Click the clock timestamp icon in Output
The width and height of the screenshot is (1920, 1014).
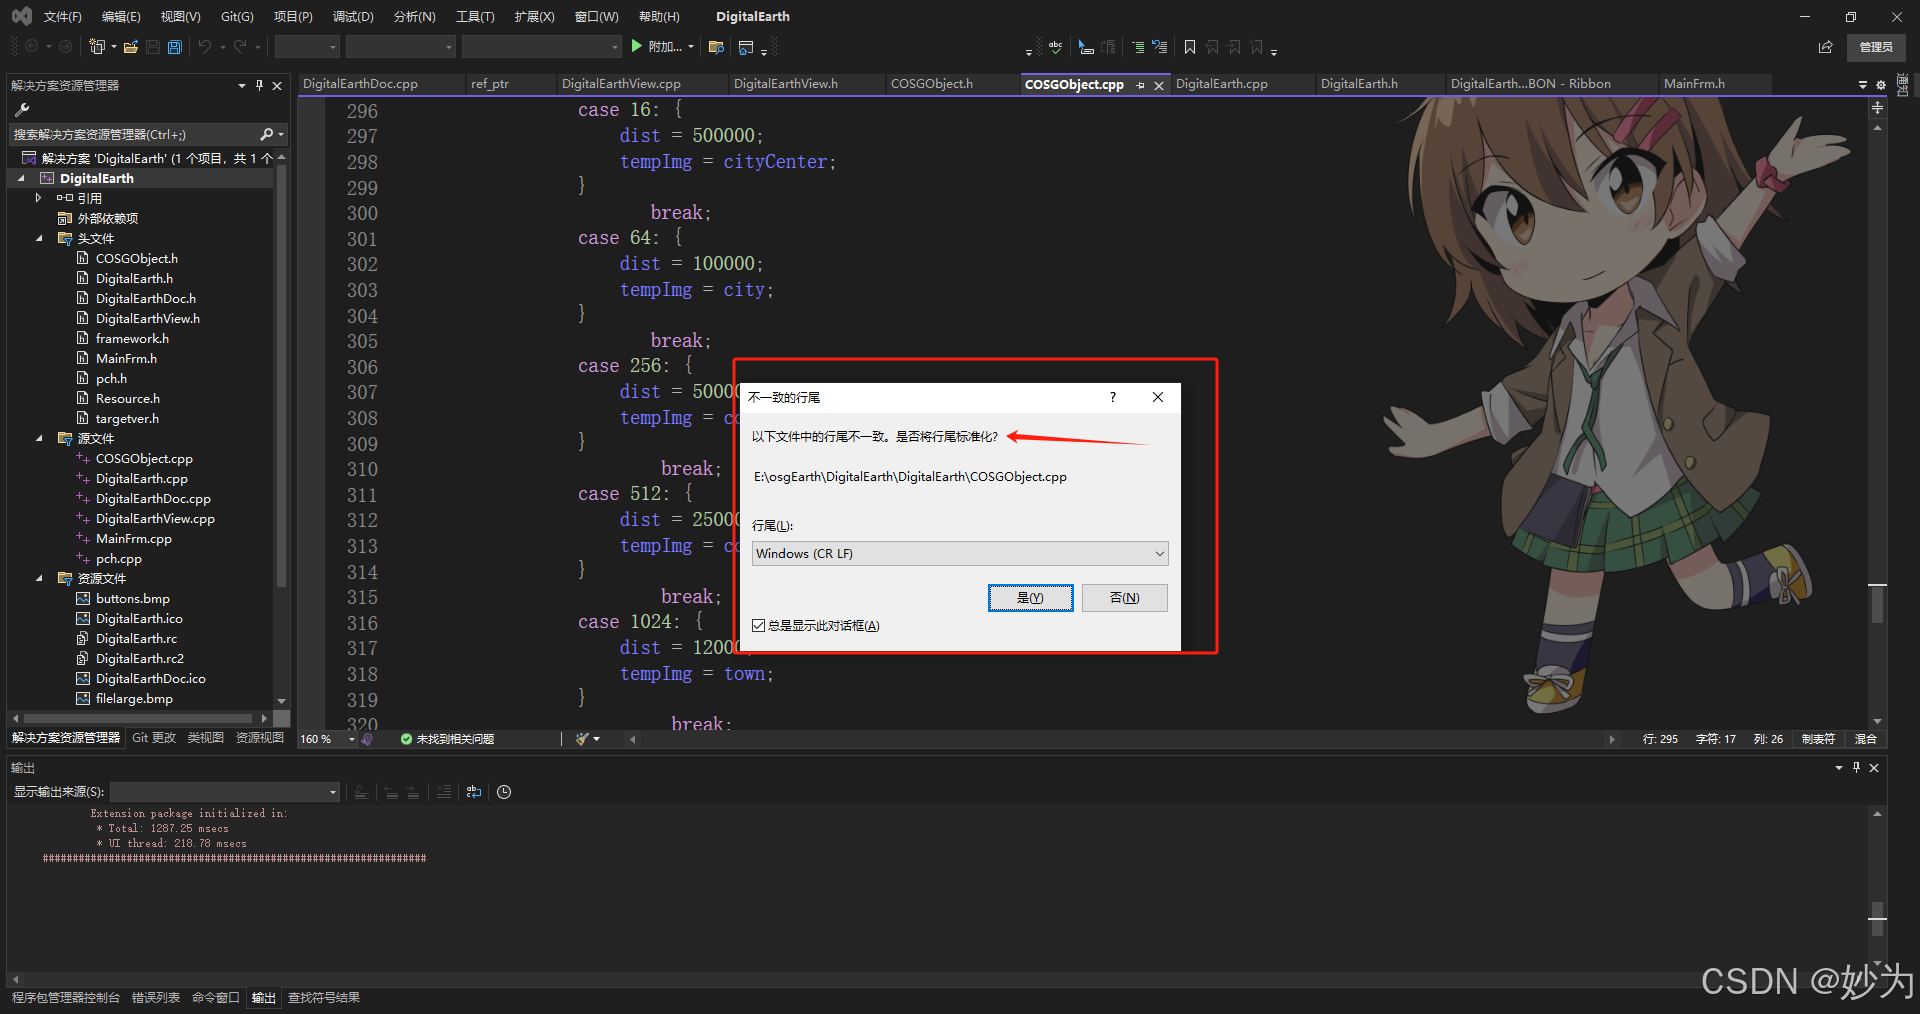point(504,792)
